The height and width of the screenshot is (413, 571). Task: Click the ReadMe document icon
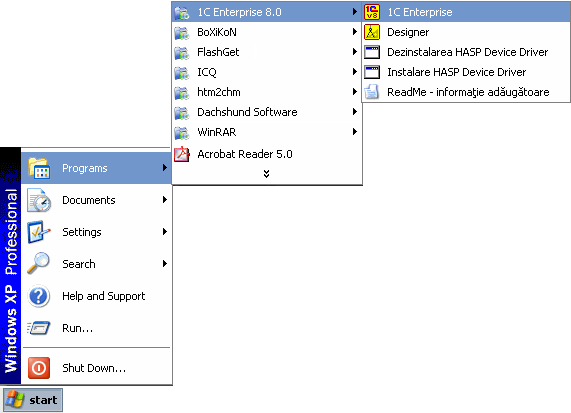[x=372, y=92]
